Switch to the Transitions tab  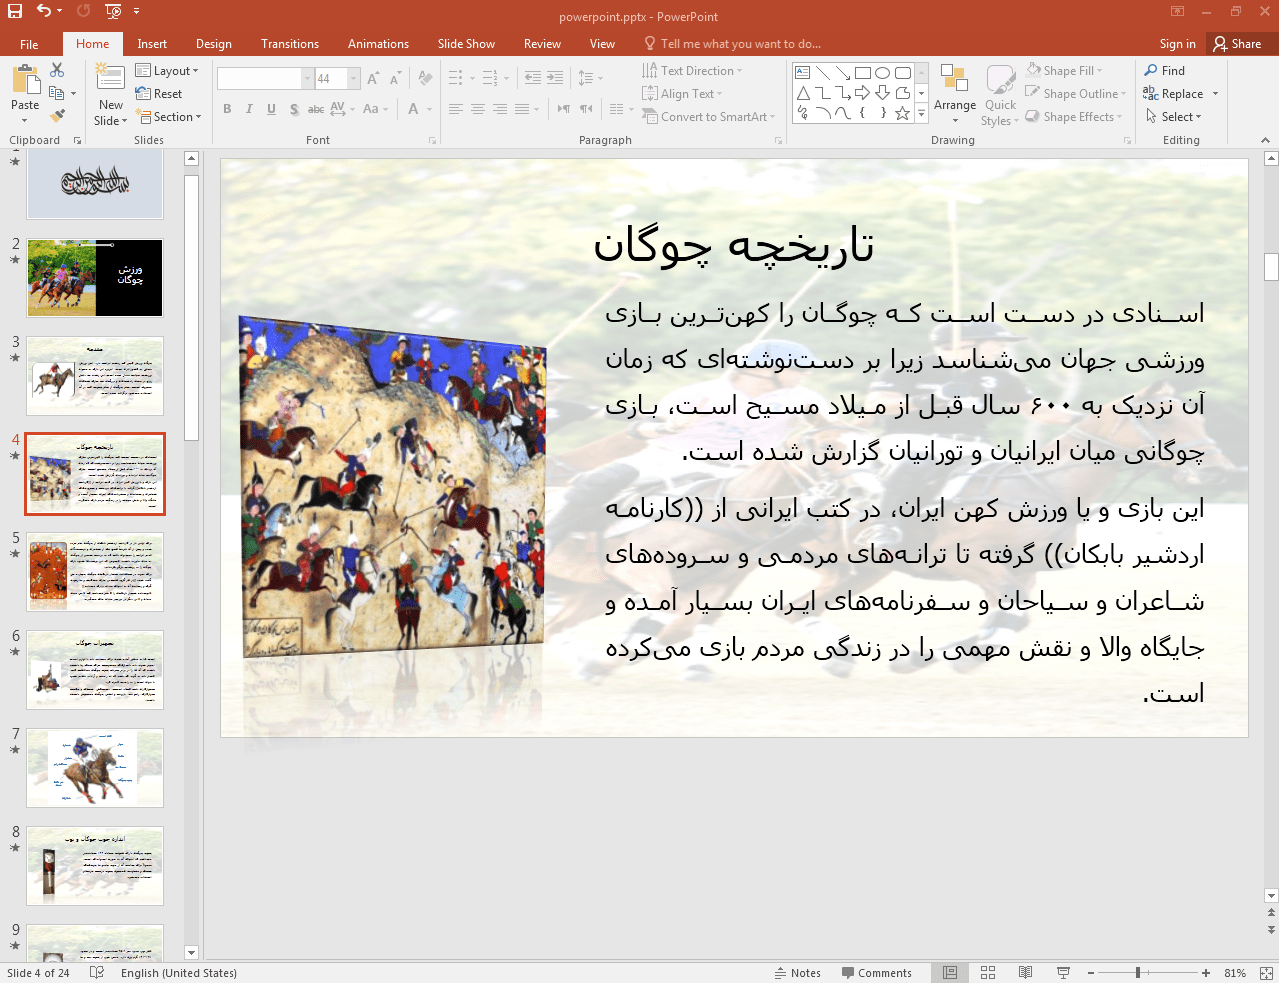[290, 44]
